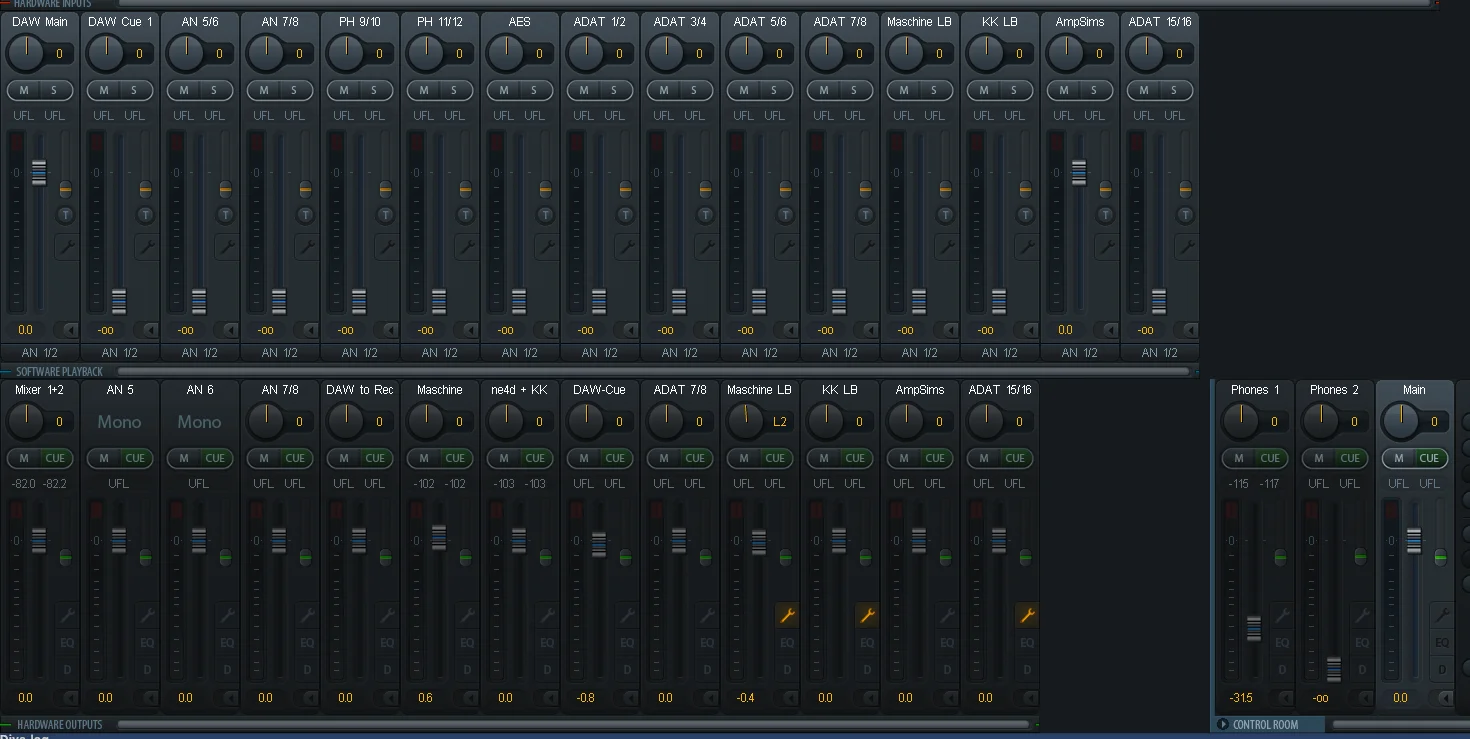Click the T trim icon on PH 11/12
1470x739 pixels.
pos(465,215)
